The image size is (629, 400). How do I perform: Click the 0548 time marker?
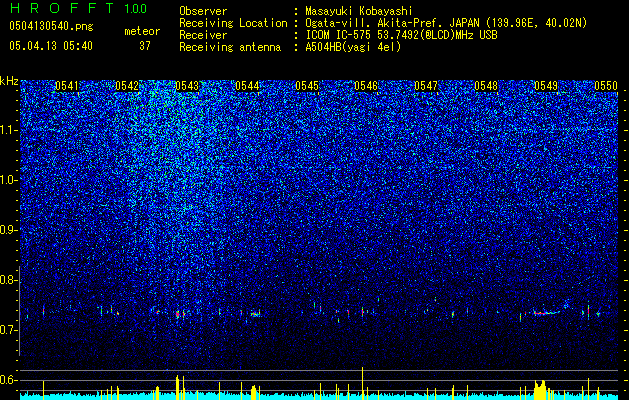486,86
